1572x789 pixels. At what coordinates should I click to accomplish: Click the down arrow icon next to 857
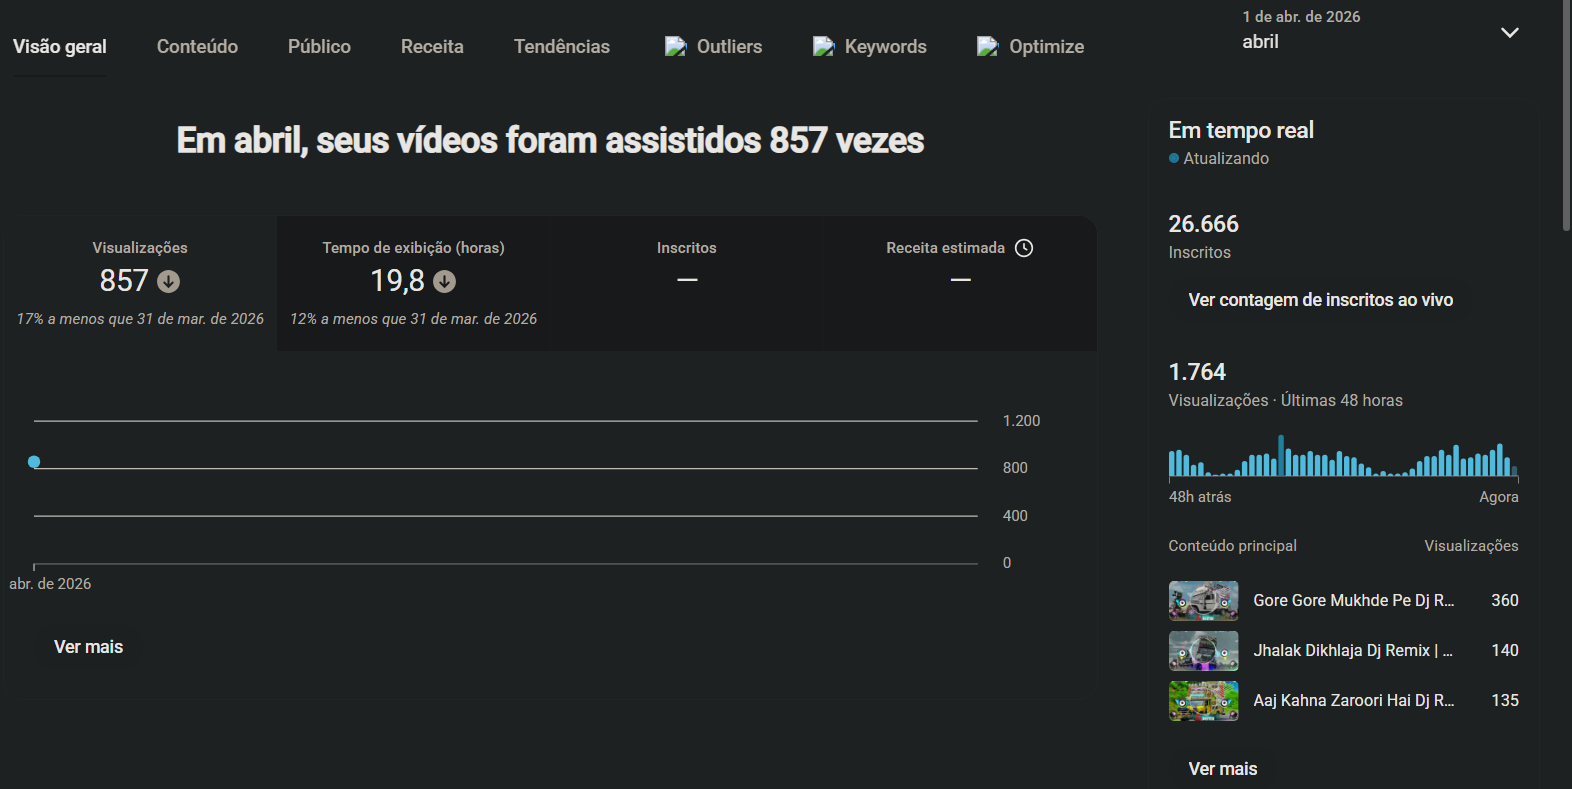point(169,282)
